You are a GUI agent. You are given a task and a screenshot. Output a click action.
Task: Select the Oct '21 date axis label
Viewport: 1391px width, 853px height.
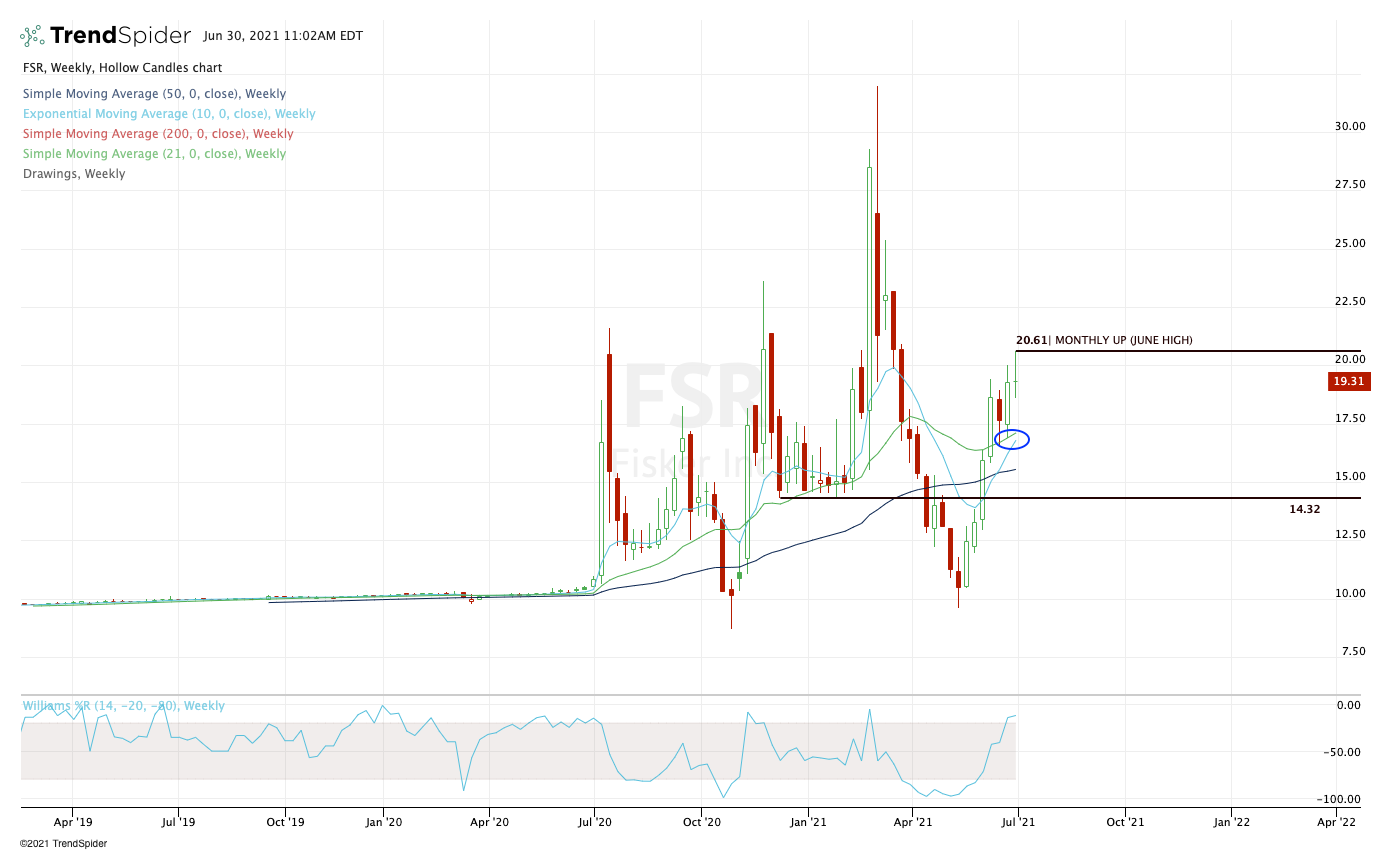tap(1125, 823)
